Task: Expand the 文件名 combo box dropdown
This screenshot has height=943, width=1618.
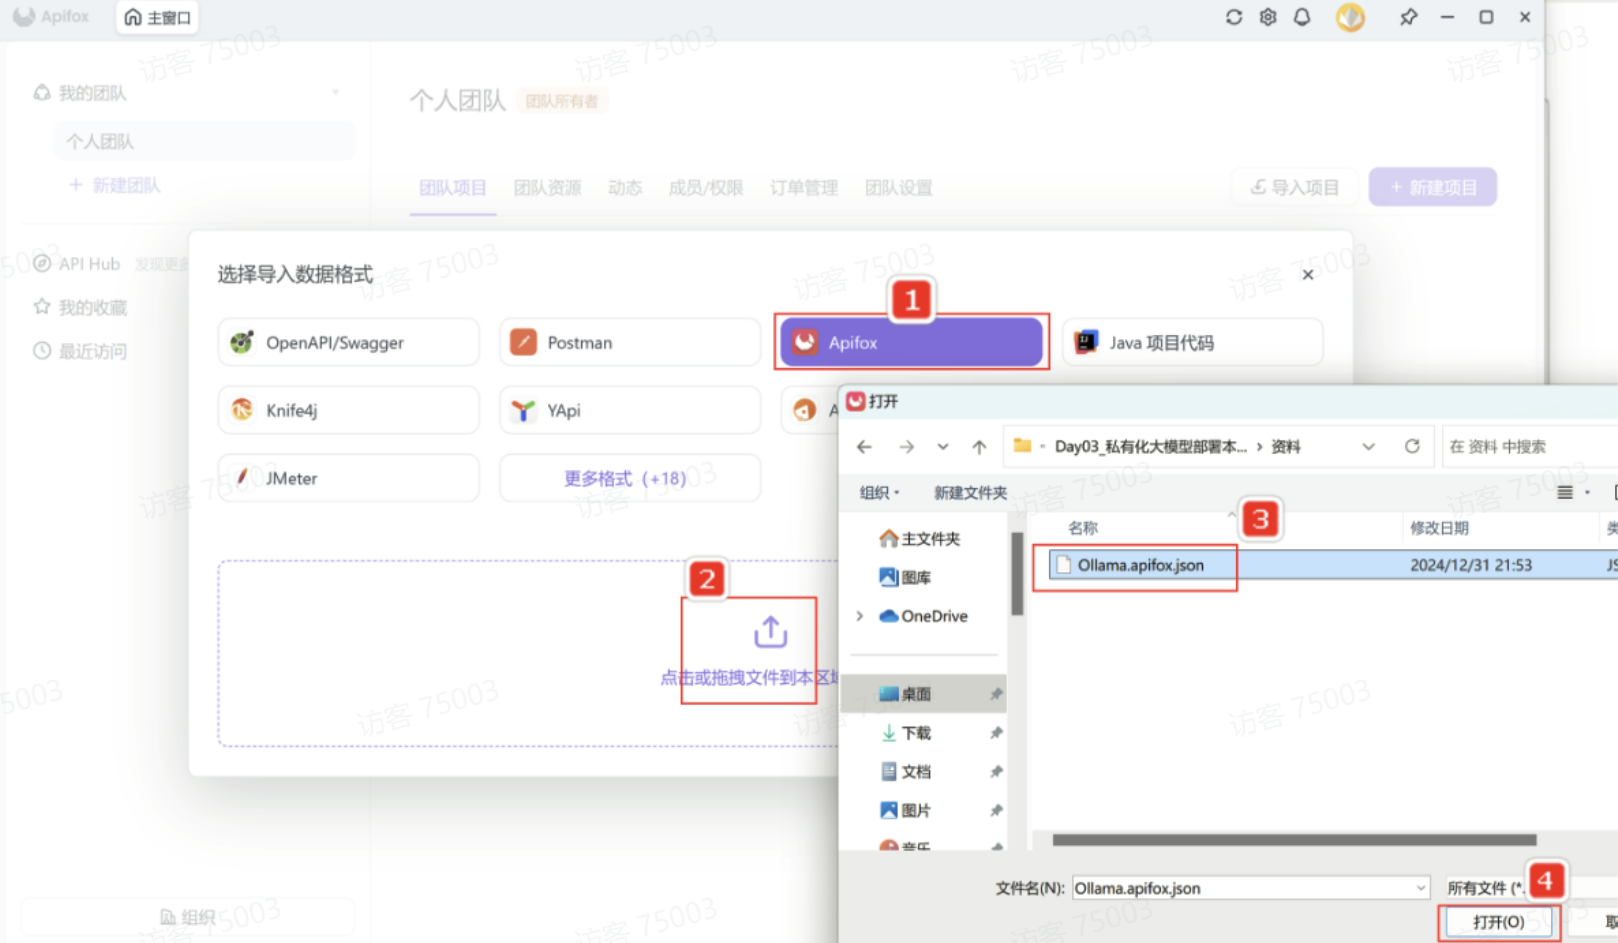Action: 1421,888
